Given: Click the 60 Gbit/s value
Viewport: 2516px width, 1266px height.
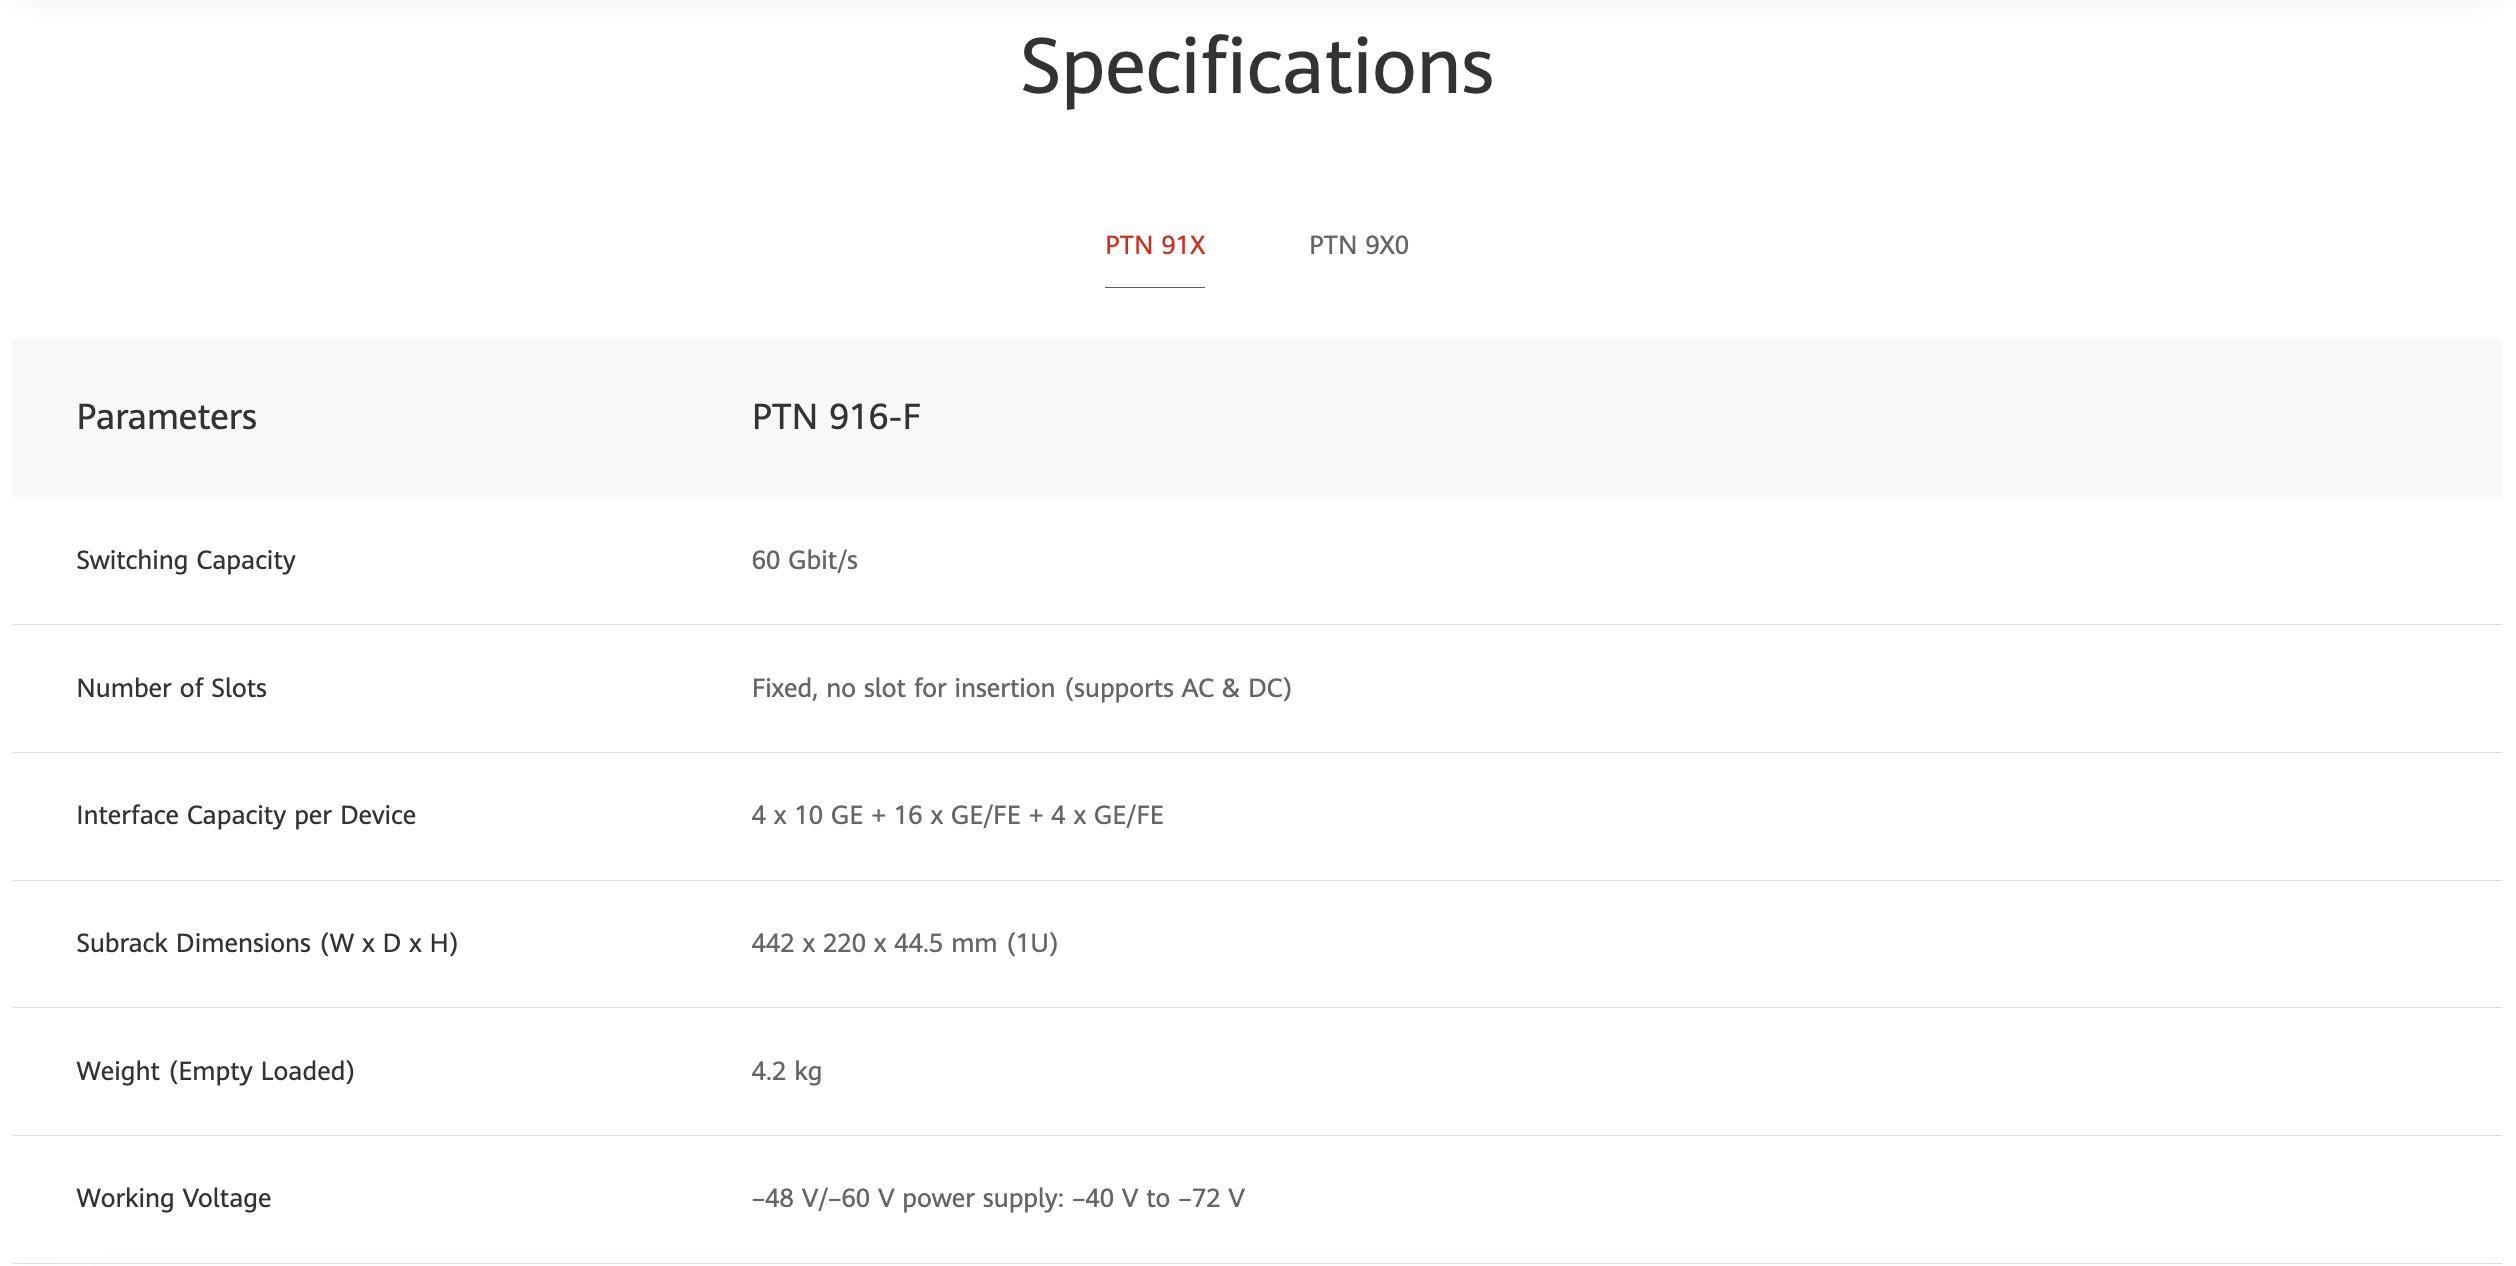Looking at the screenshot, I should pos(804,560).
